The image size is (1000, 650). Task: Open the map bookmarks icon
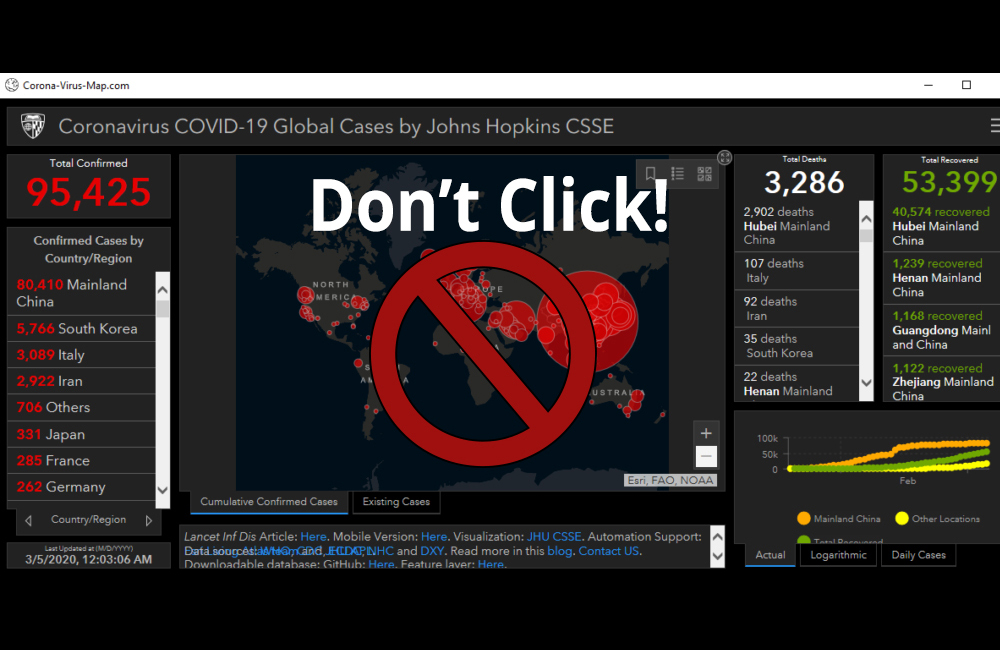coord(650,174)
